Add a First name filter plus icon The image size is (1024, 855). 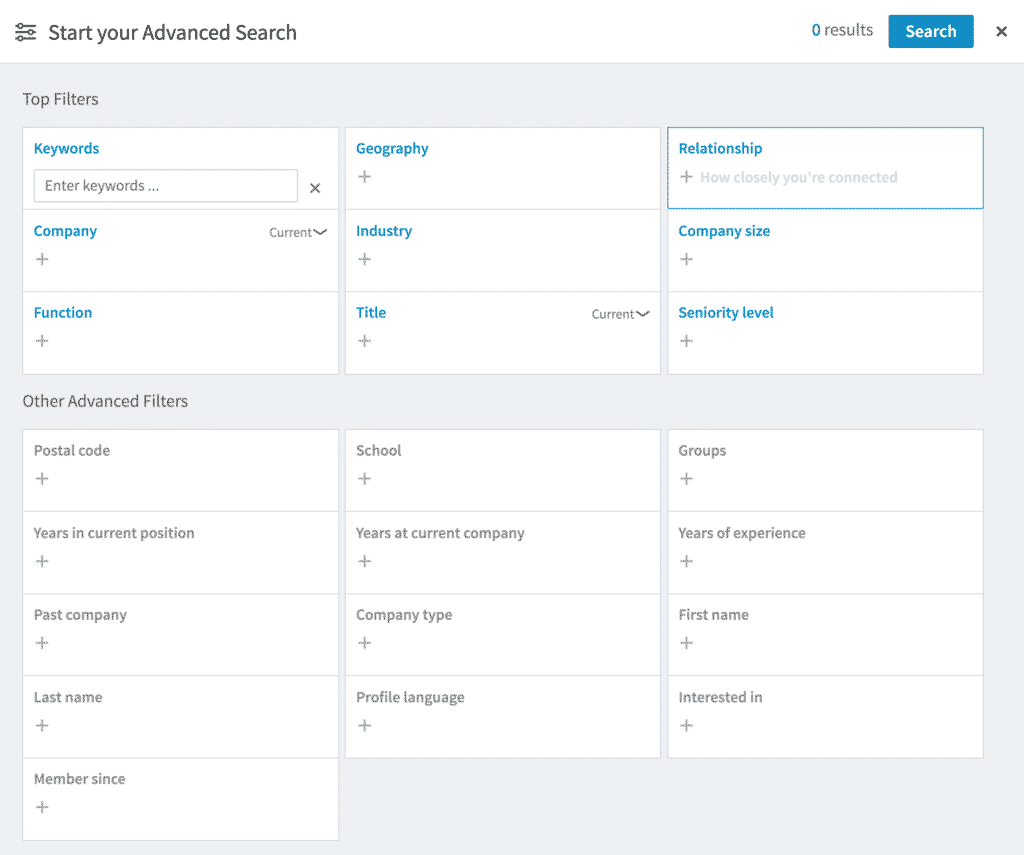tap(686, 643)
